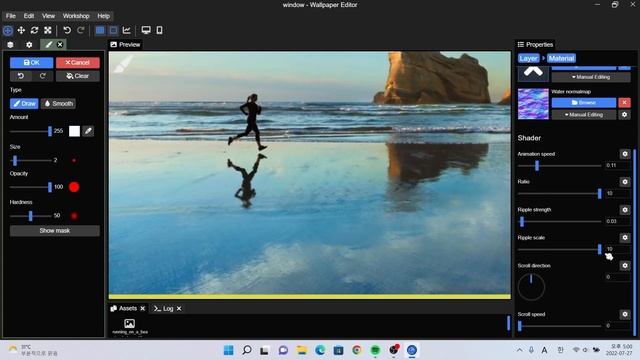This screenshot has width=640, height=360.
Task: Open the layers stack tab icon
Action: click(11, 44)
